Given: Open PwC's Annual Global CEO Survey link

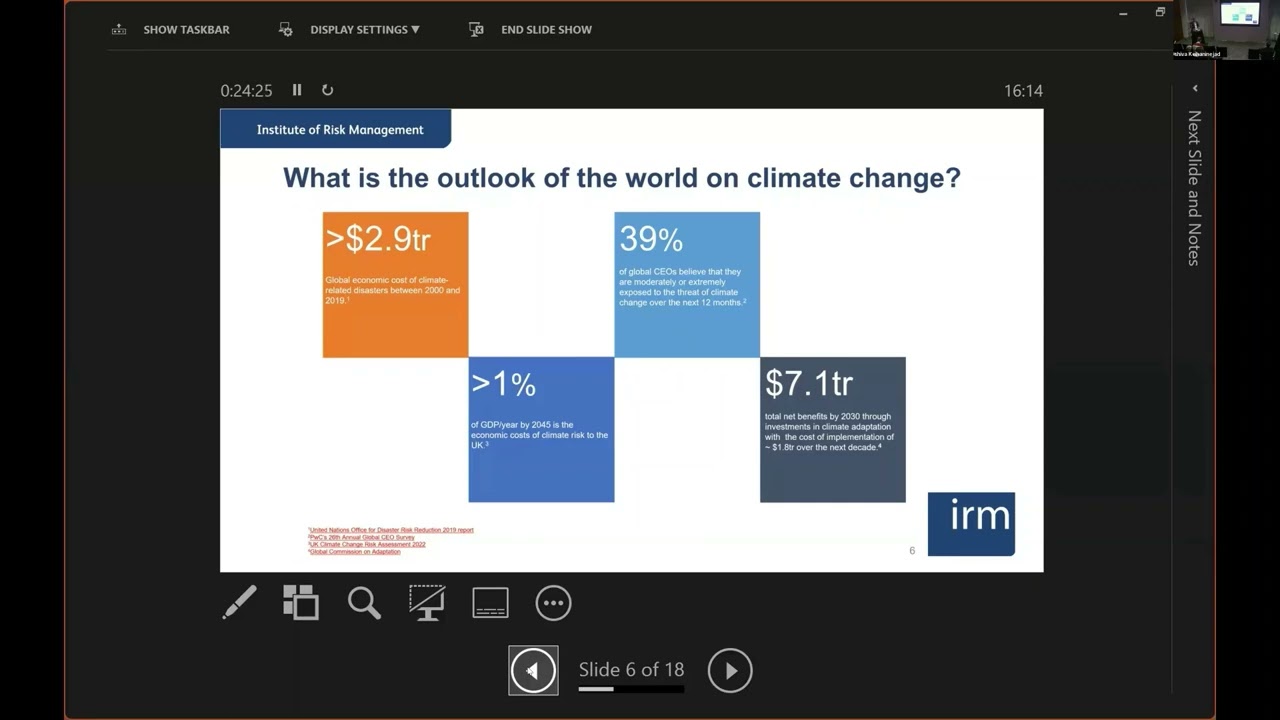Looking at the screenshot, I should click(x=361, y=537).
